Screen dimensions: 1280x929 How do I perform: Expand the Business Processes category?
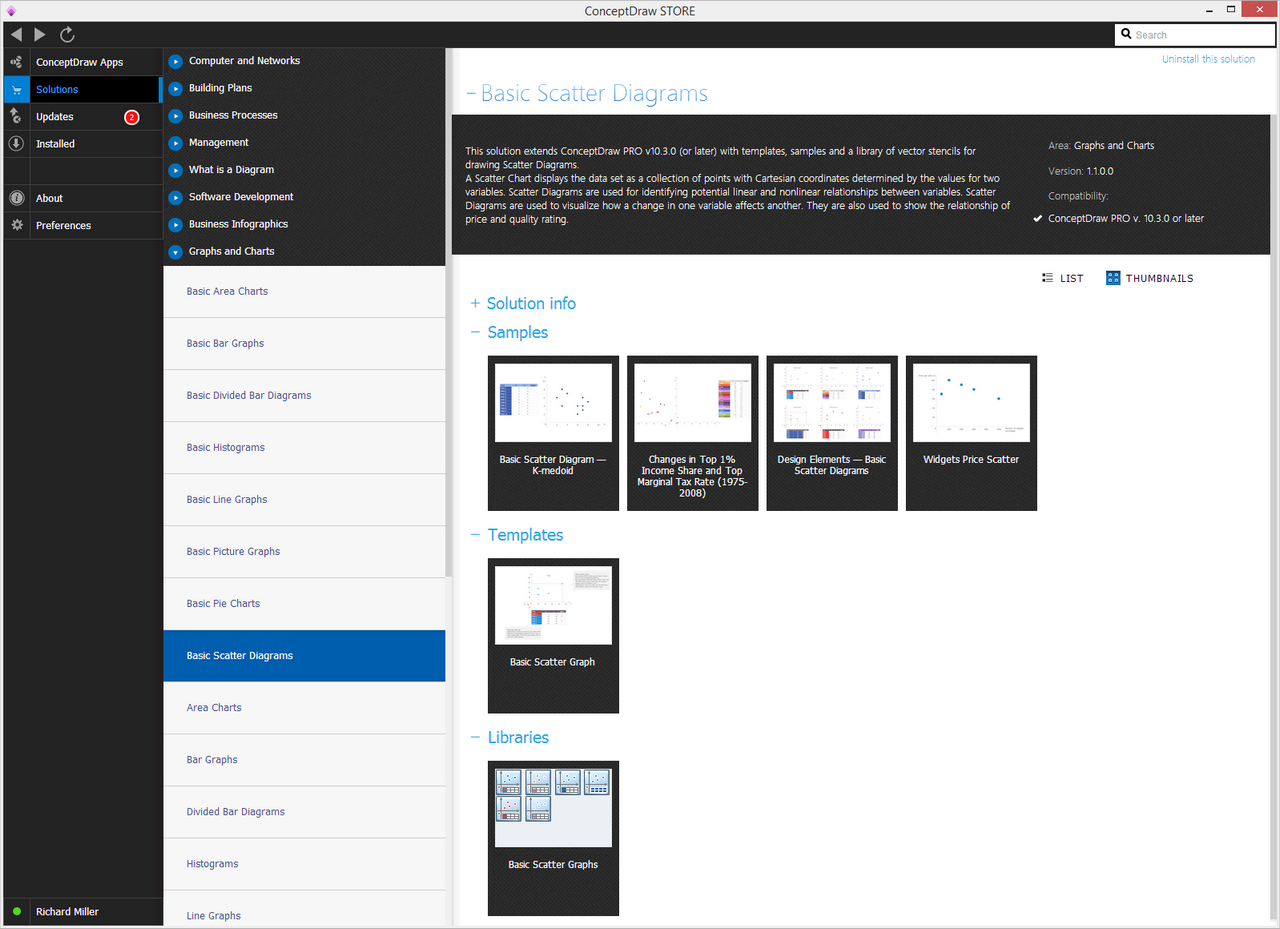click(x=176, y=115)
